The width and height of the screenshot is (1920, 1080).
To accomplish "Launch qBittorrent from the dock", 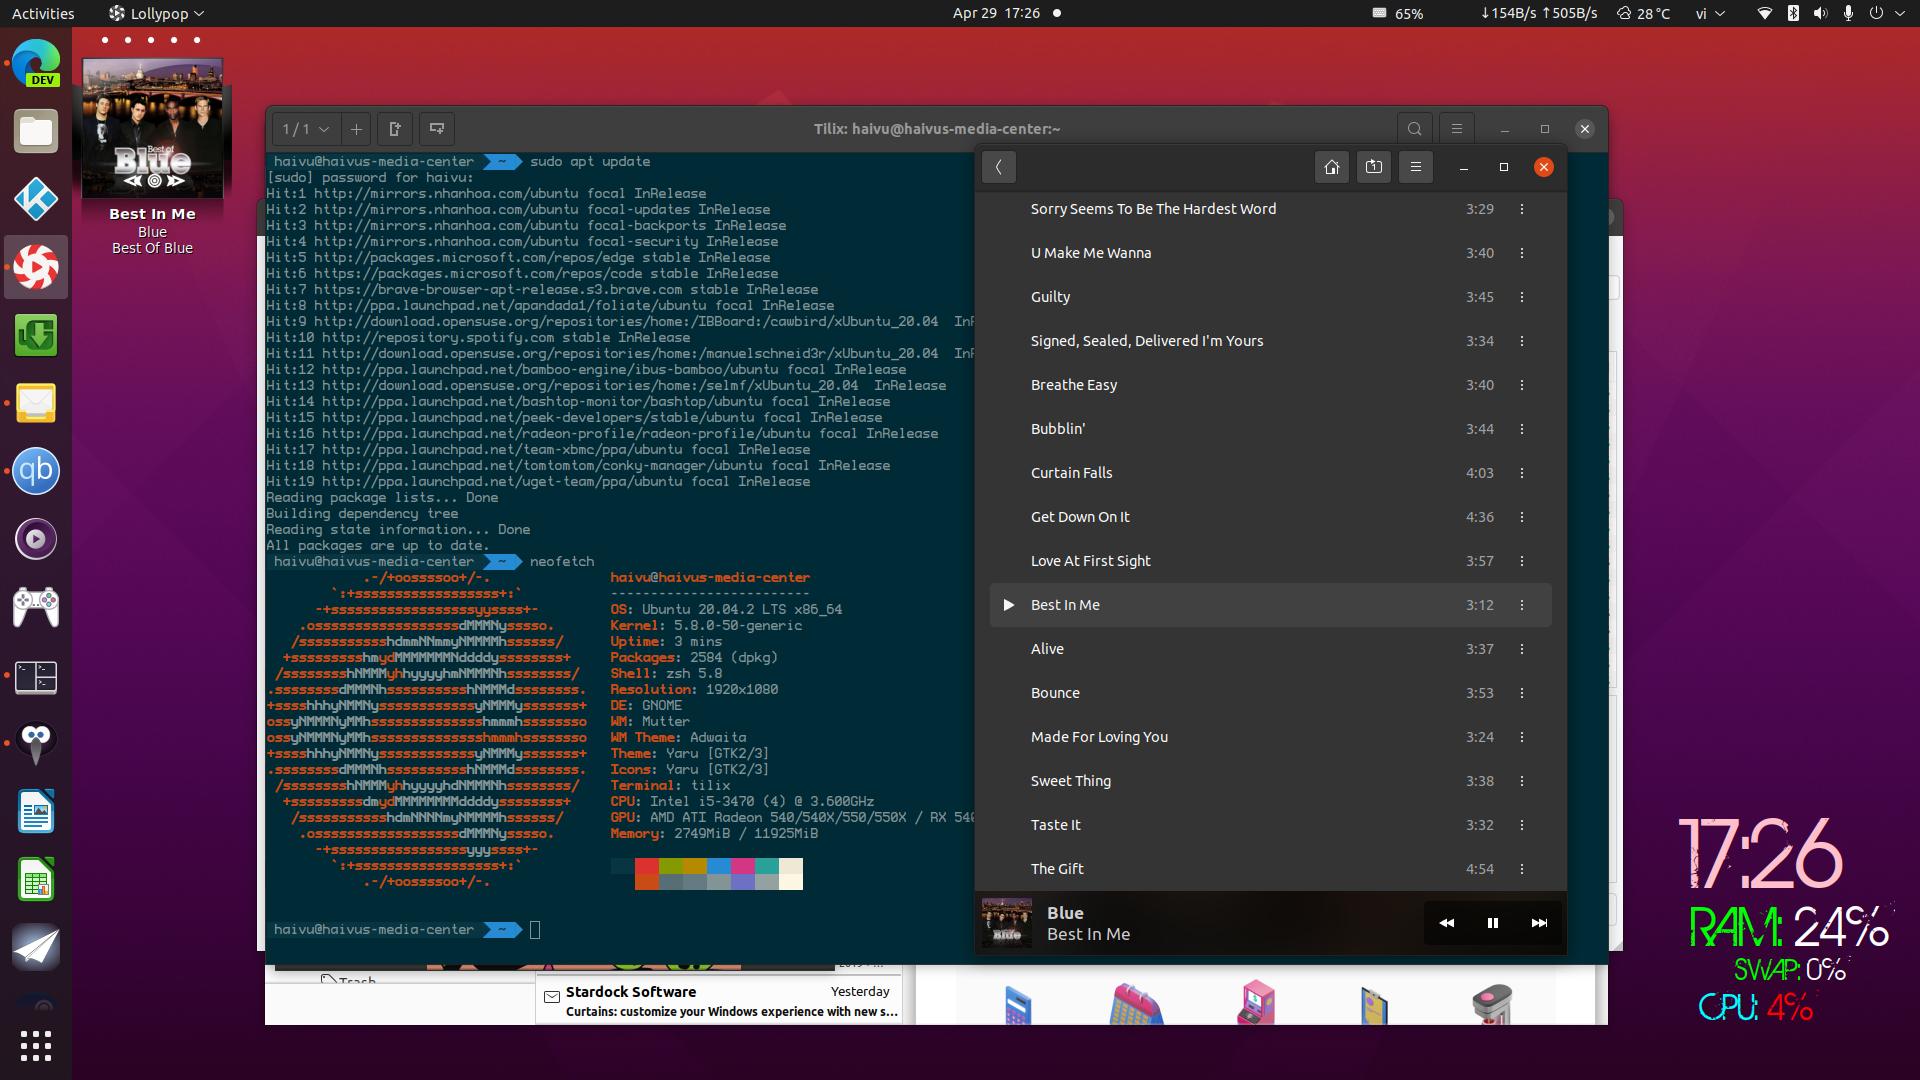I will point(36,471).
